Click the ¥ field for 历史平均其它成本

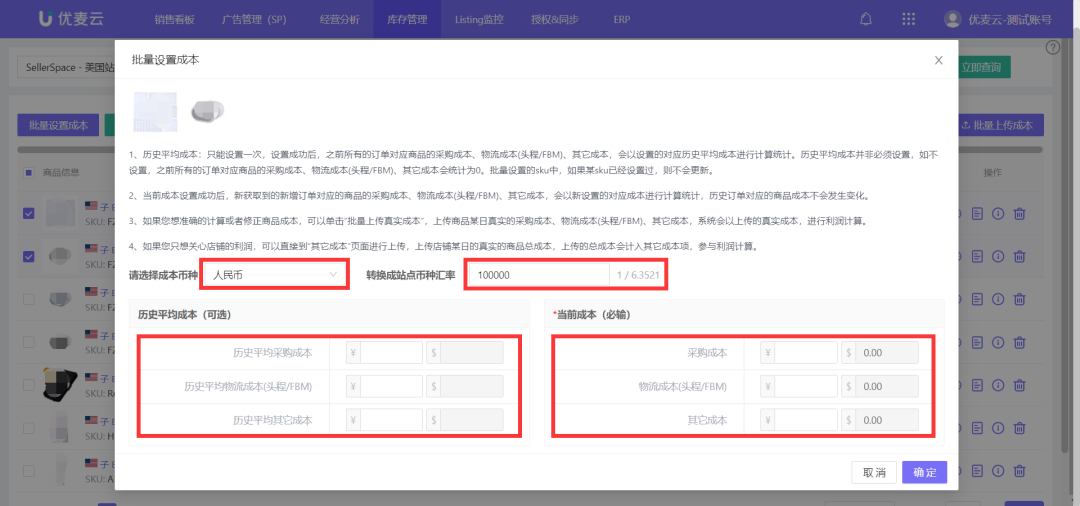click(391, 419)
